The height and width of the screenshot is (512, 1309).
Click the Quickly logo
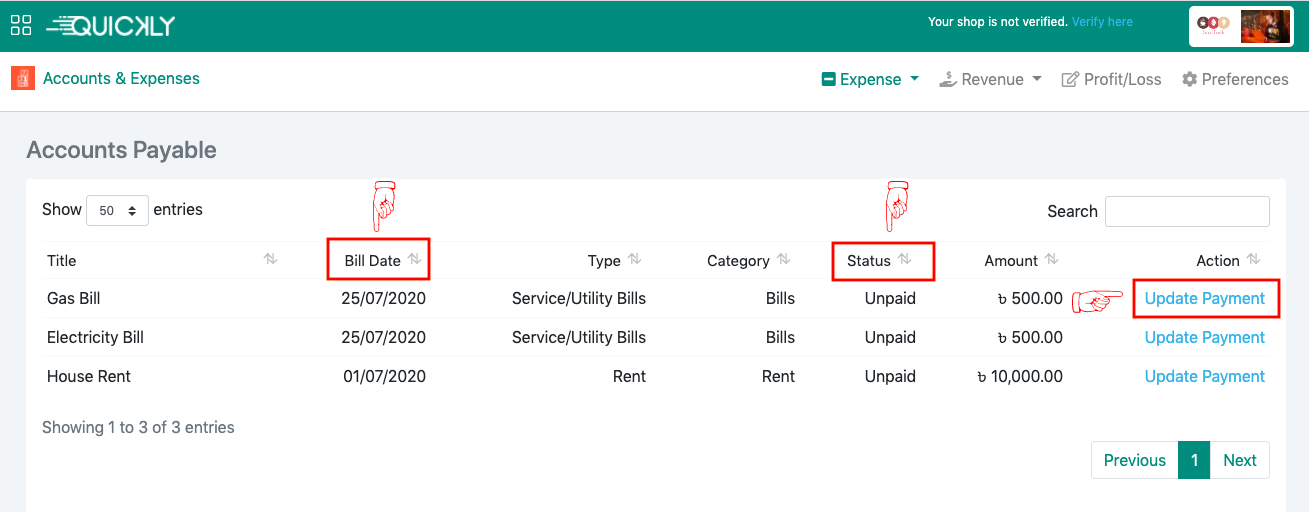coord(111,26)
